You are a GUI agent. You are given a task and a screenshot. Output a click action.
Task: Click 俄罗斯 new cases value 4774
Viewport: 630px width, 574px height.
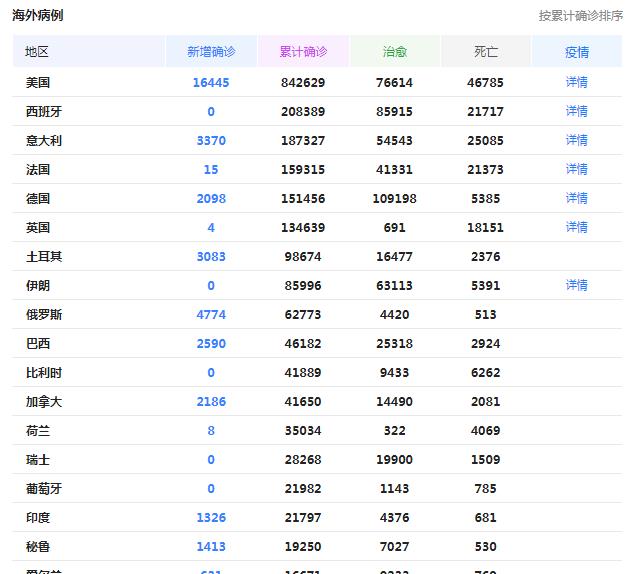(x=211, y=314)
